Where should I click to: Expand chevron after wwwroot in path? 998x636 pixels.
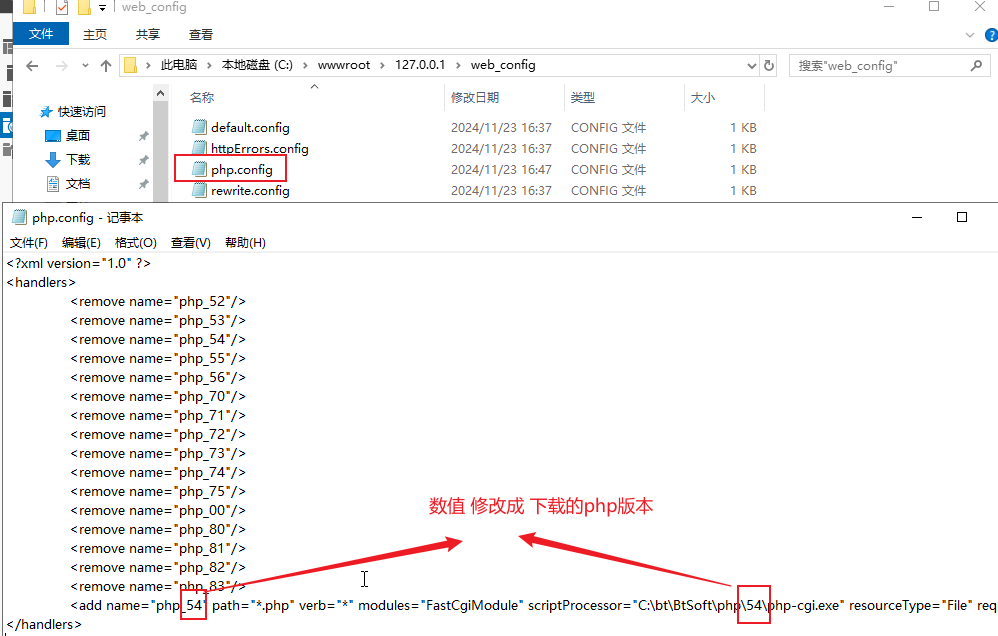pyautogui.click(x=383, y=66)
